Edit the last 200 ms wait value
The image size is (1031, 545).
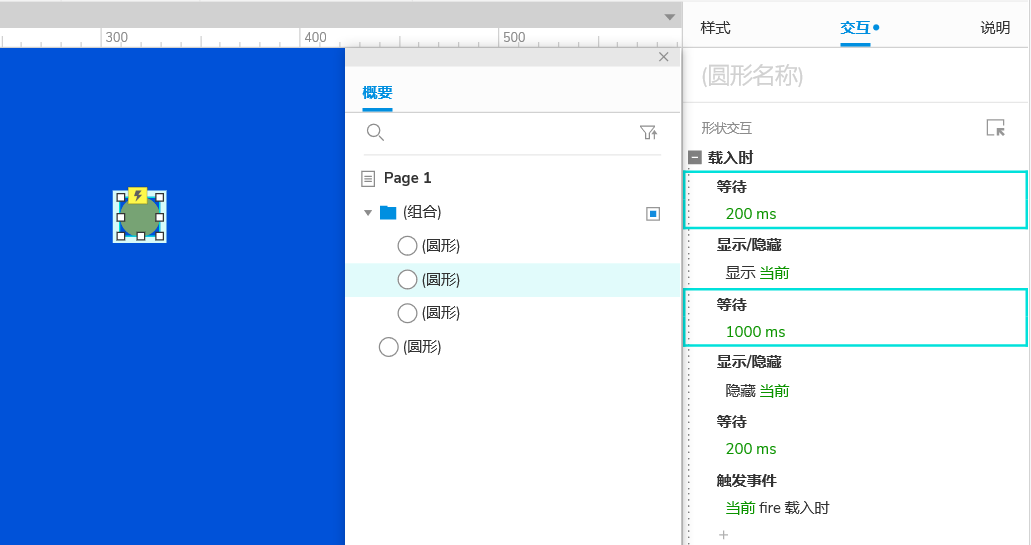pyautogui.click(x=751, y=449)
